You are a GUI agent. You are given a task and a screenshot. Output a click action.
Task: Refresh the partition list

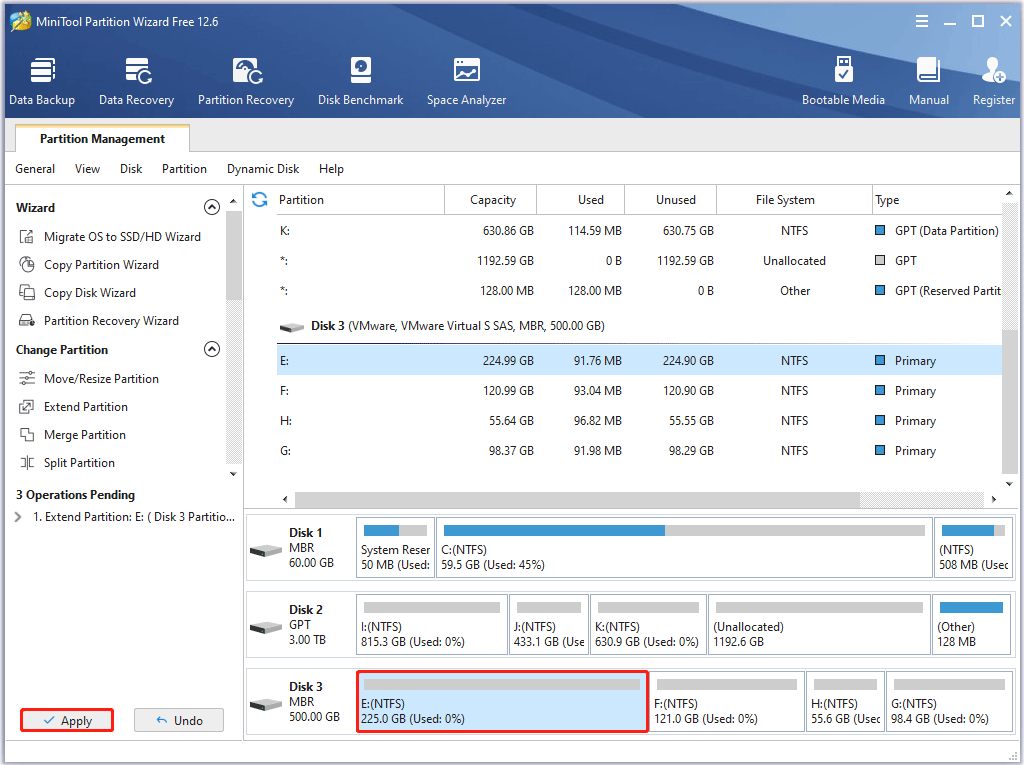click(x=260, y=199)
